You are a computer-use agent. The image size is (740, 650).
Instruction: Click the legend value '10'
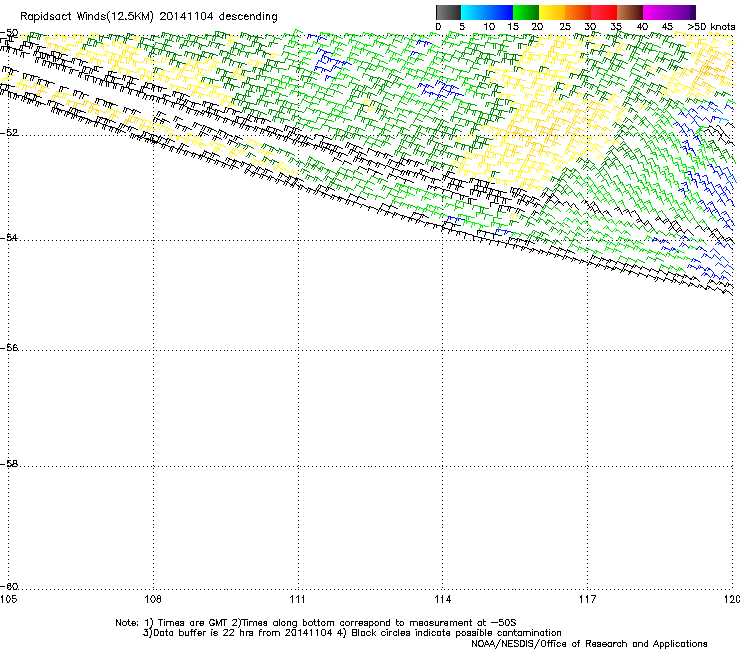coord(489,27)
